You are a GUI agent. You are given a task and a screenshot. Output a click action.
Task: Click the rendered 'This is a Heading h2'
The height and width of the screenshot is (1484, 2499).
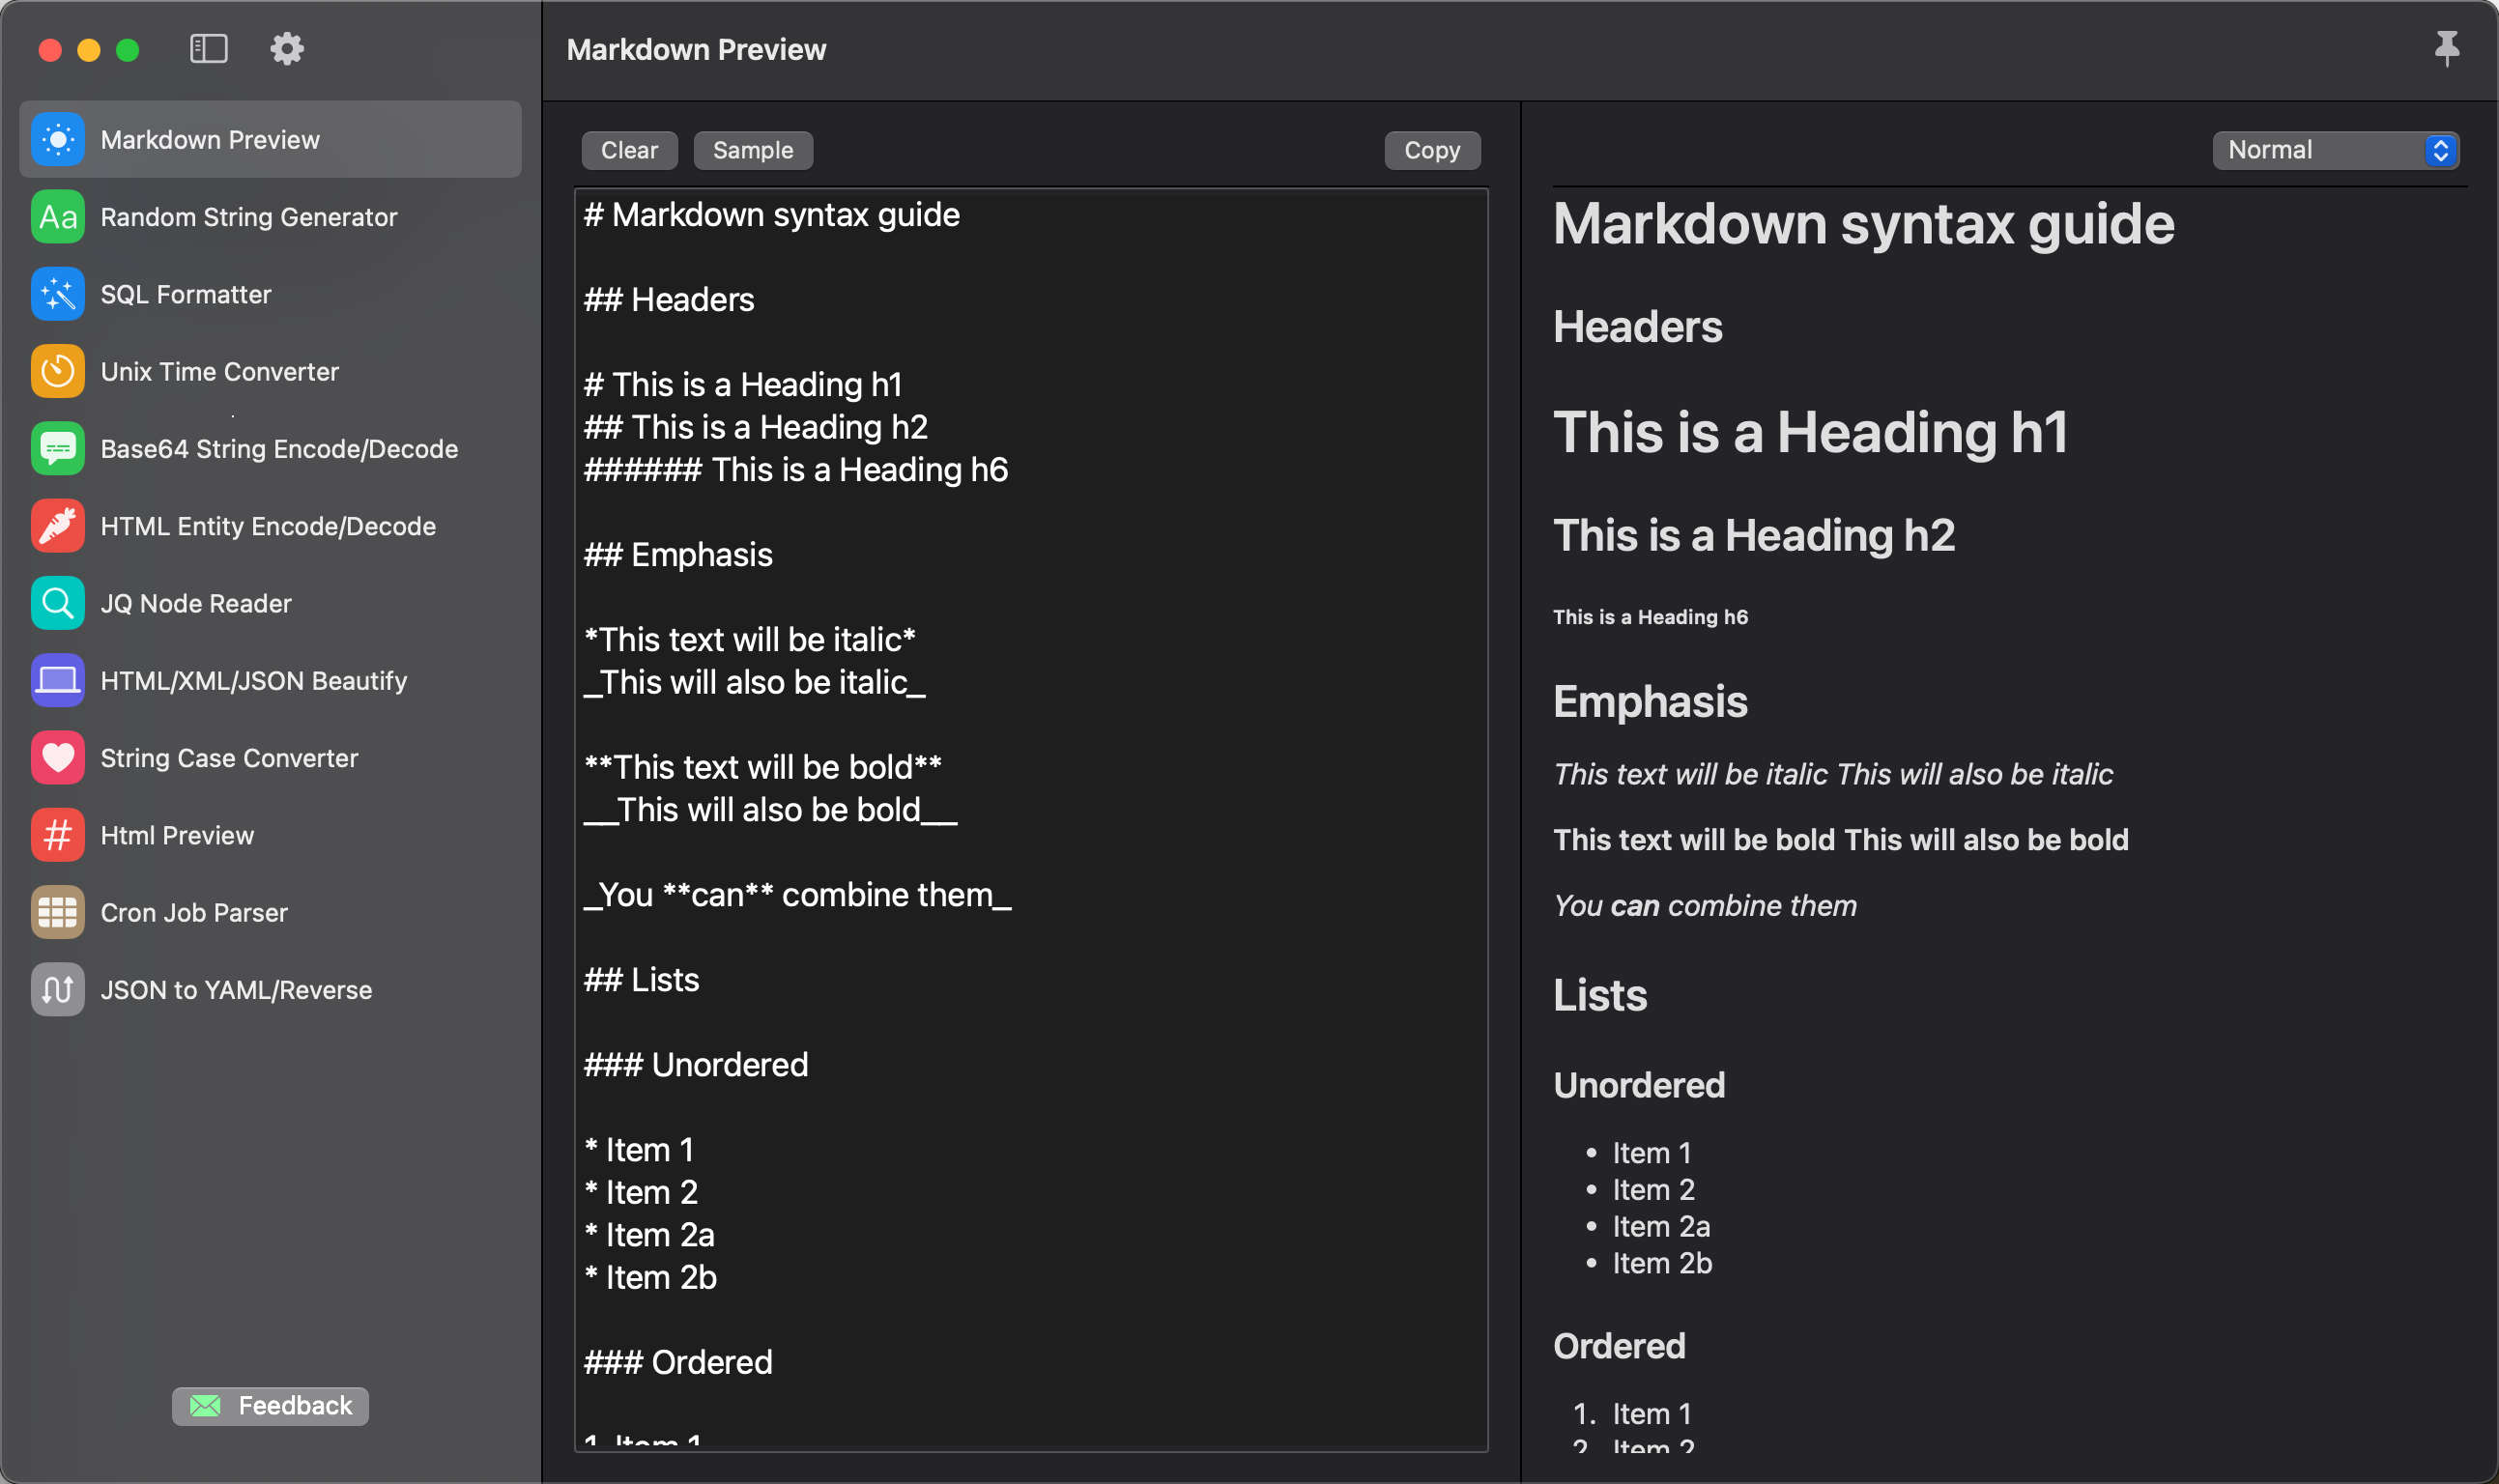tap(1754, 535)
